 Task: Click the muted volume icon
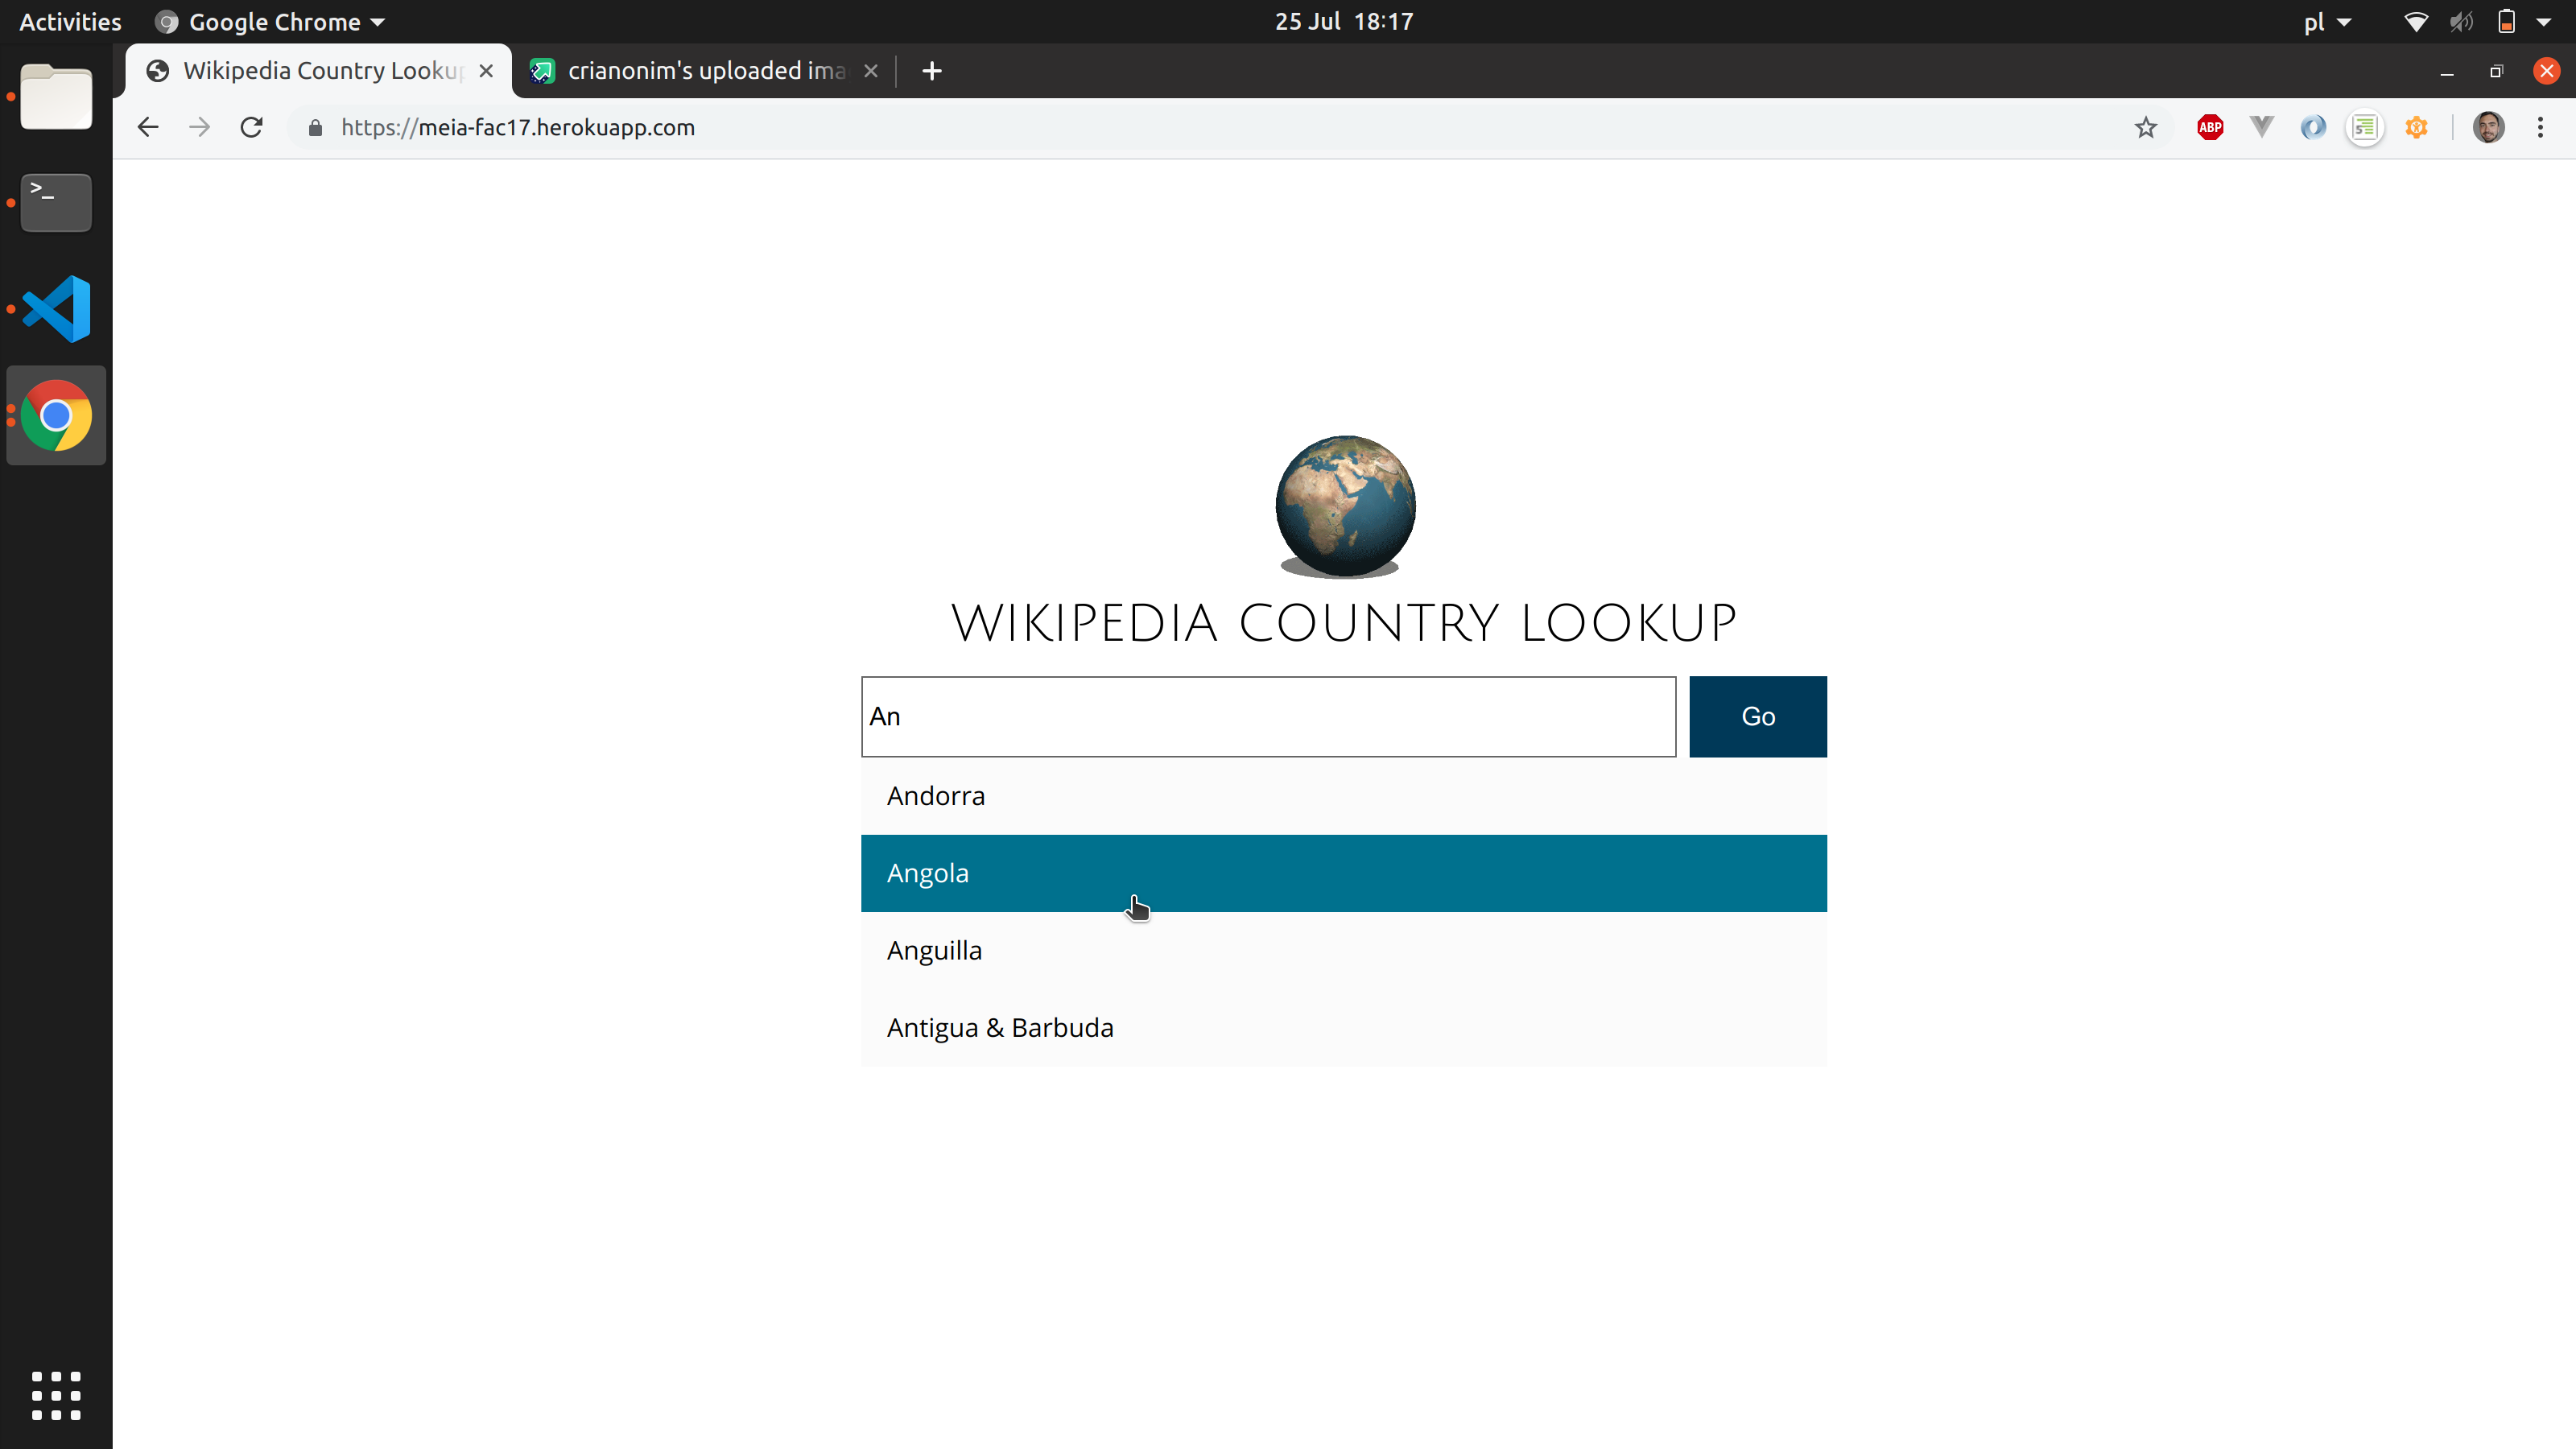(x=2461, y=22)
